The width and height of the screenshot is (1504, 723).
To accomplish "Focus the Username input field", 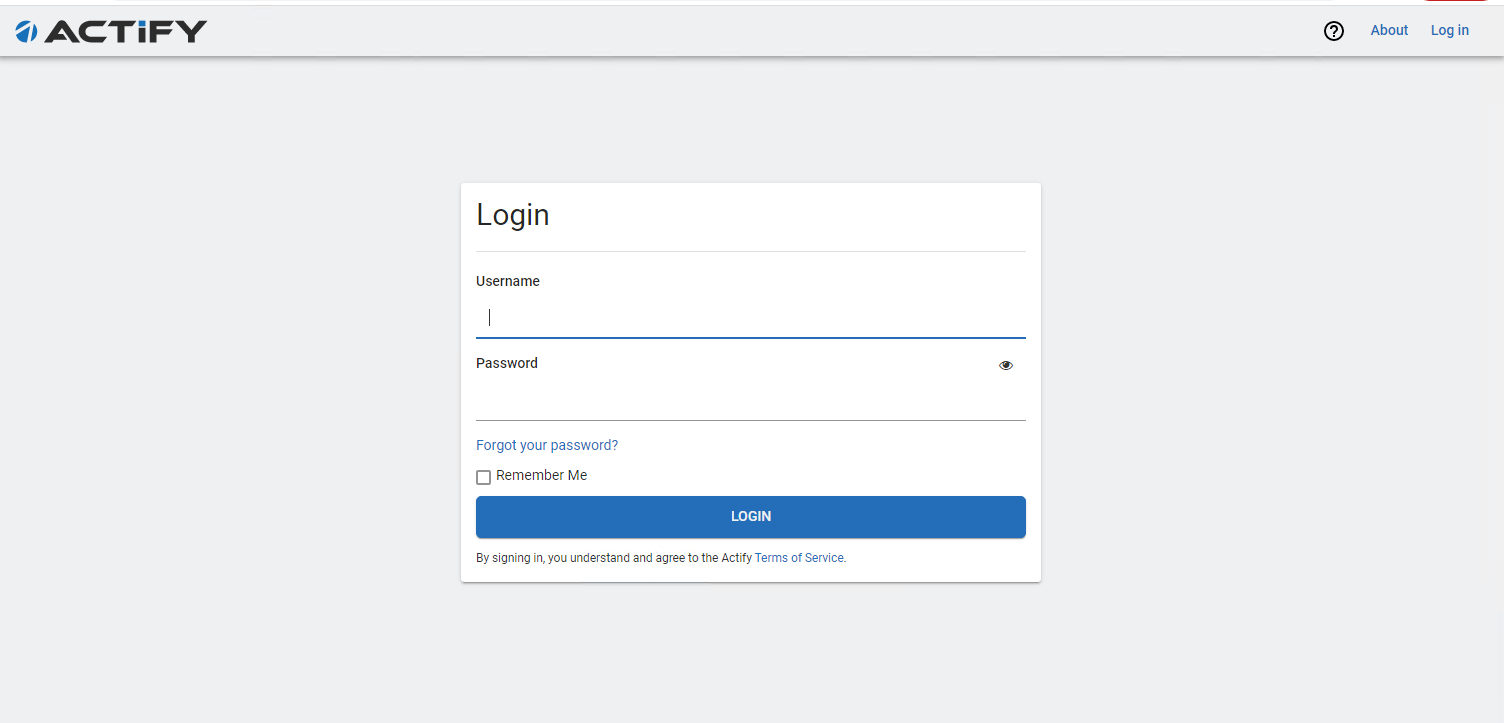I will (751, 317).
